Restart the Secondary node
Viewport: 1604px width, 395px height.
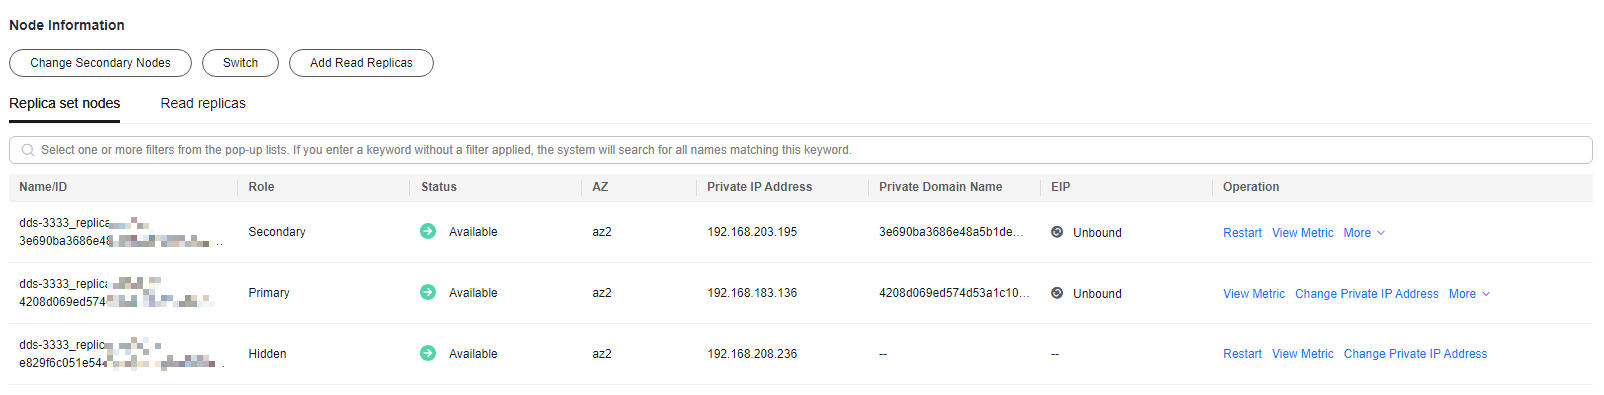tap(1242, 233)
